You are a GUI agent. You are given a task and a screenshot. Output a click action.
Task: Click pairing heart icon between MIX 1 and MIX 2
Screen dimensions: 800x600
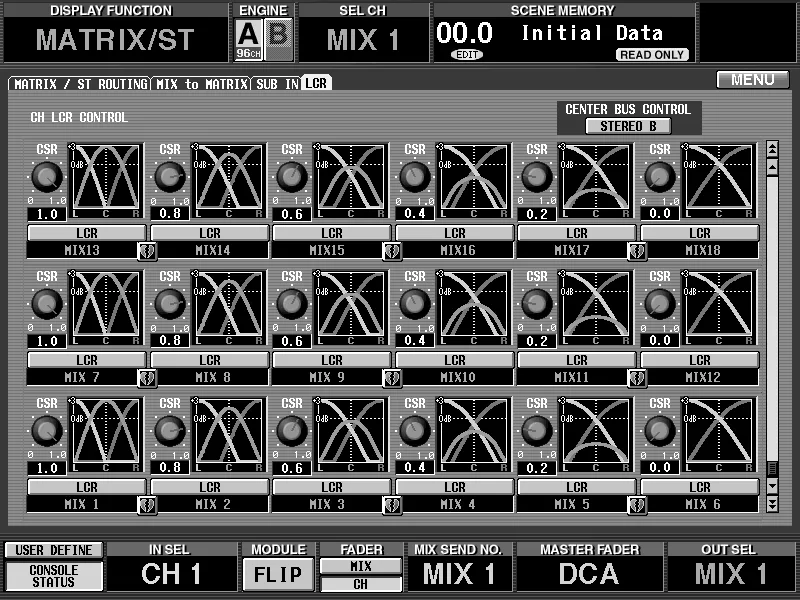tap(147, 505)
